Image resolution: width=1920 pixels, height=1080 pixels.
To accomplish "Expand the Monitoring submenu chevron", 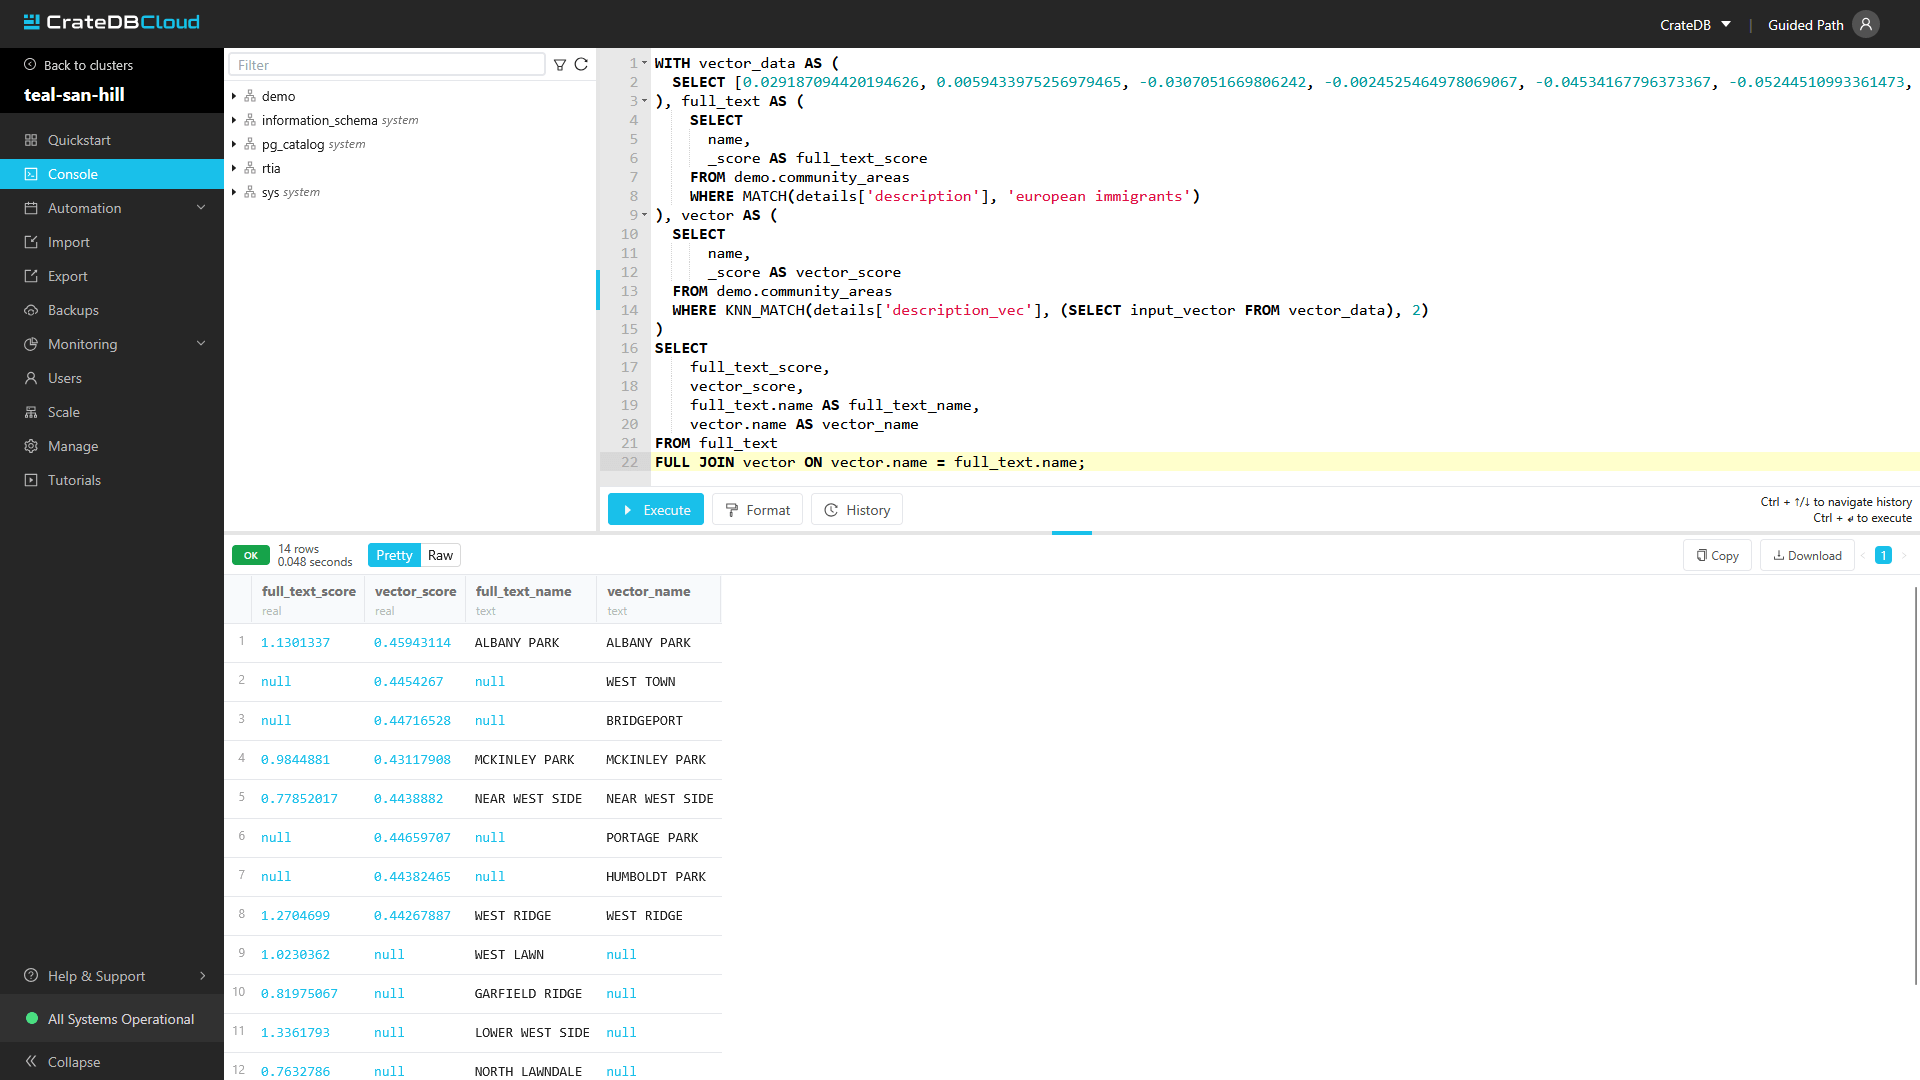I will pyautogui.click(x=201, y=344).
